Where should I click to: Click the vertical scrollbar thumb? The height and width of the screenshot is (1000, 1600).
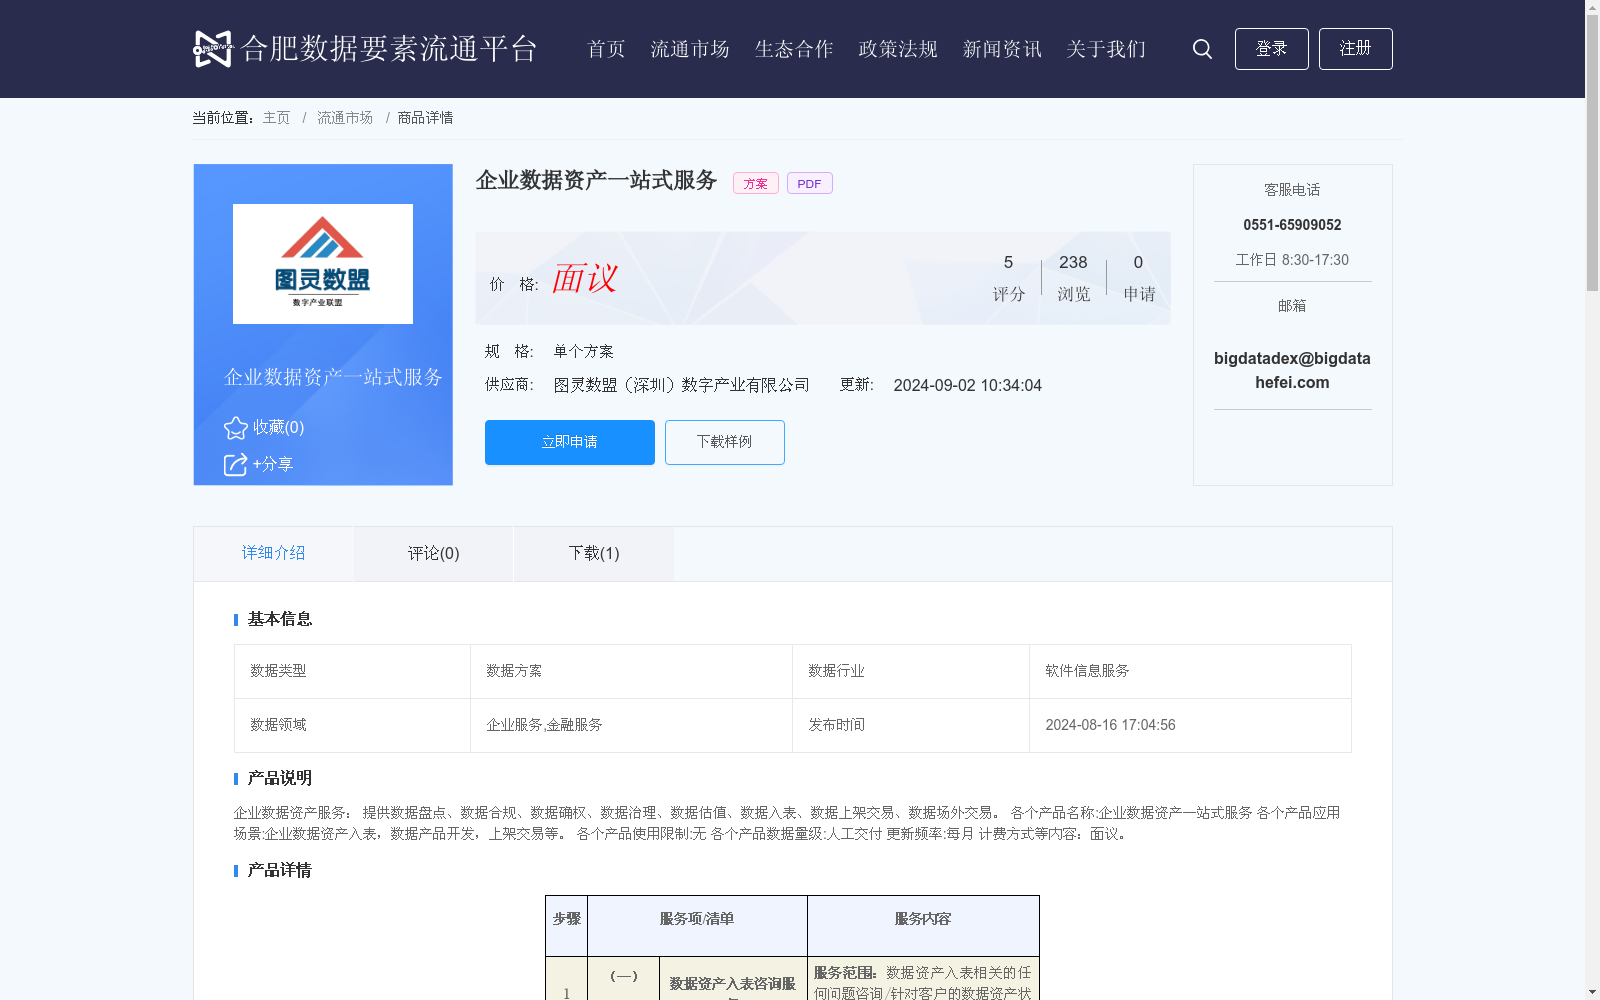[x=1592, y=152]
